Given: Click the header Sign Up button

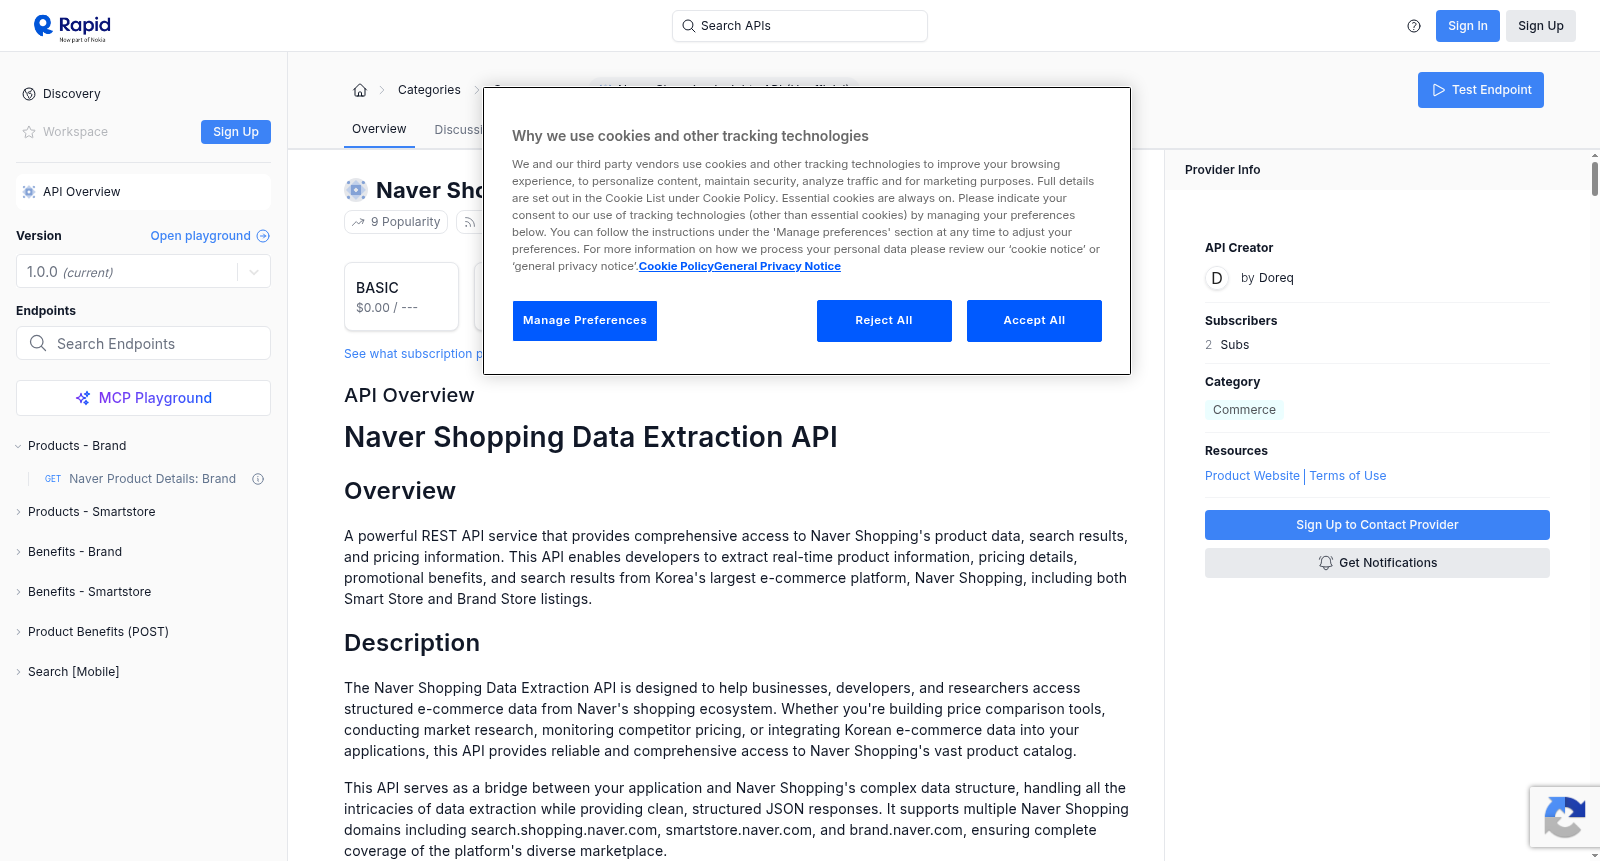Looking at the screenshot, I should pyautogui.click(x=1540, y=26).
